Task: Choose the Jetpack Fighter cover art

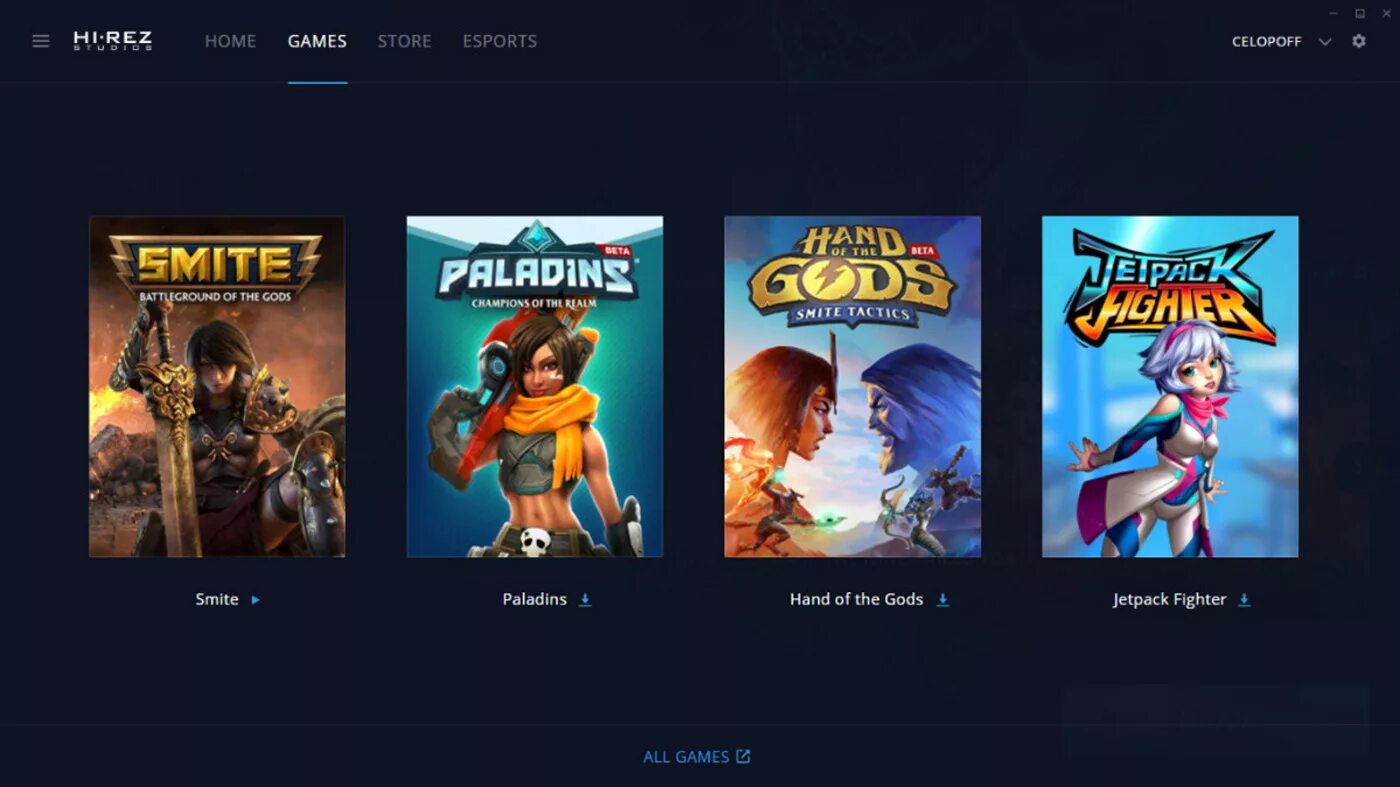Action: (1170, 386)
